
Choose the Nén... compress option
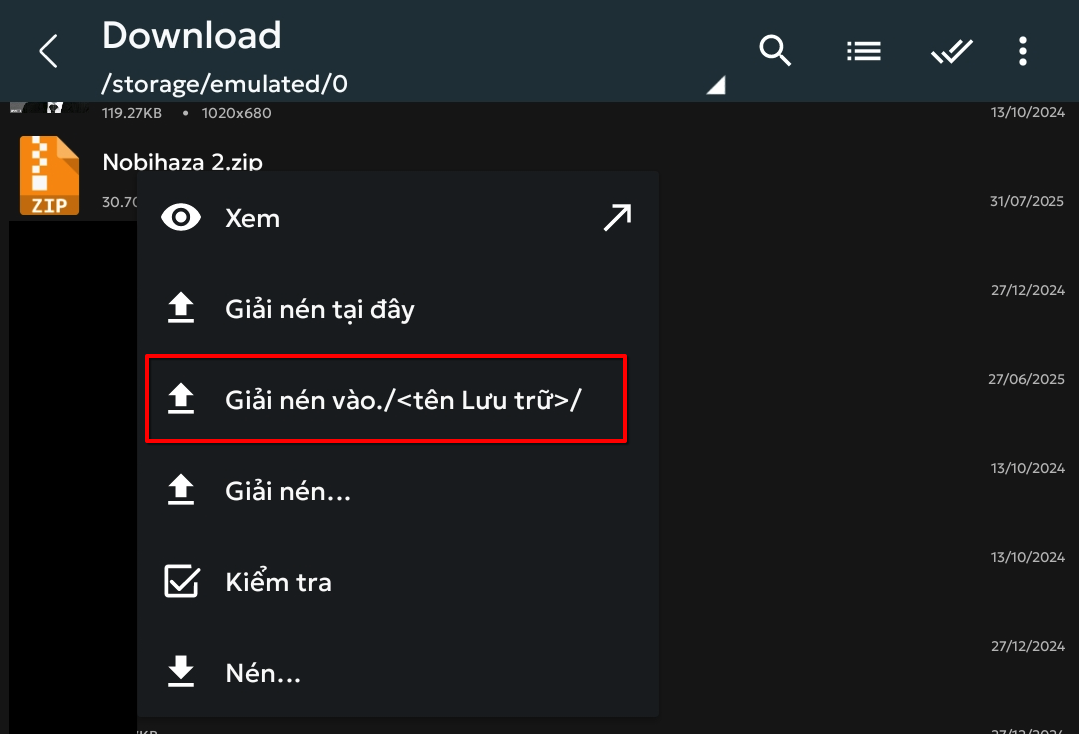pyautogui.click(x=263, y=673)
